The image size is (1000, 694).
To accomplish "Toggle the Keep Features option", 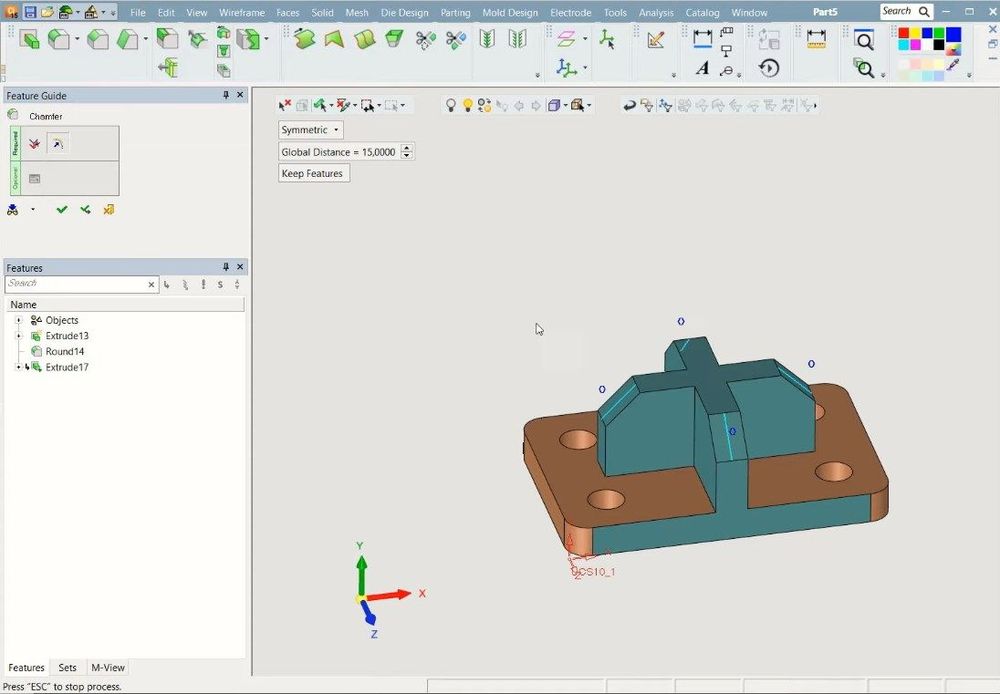I will 313,173.
